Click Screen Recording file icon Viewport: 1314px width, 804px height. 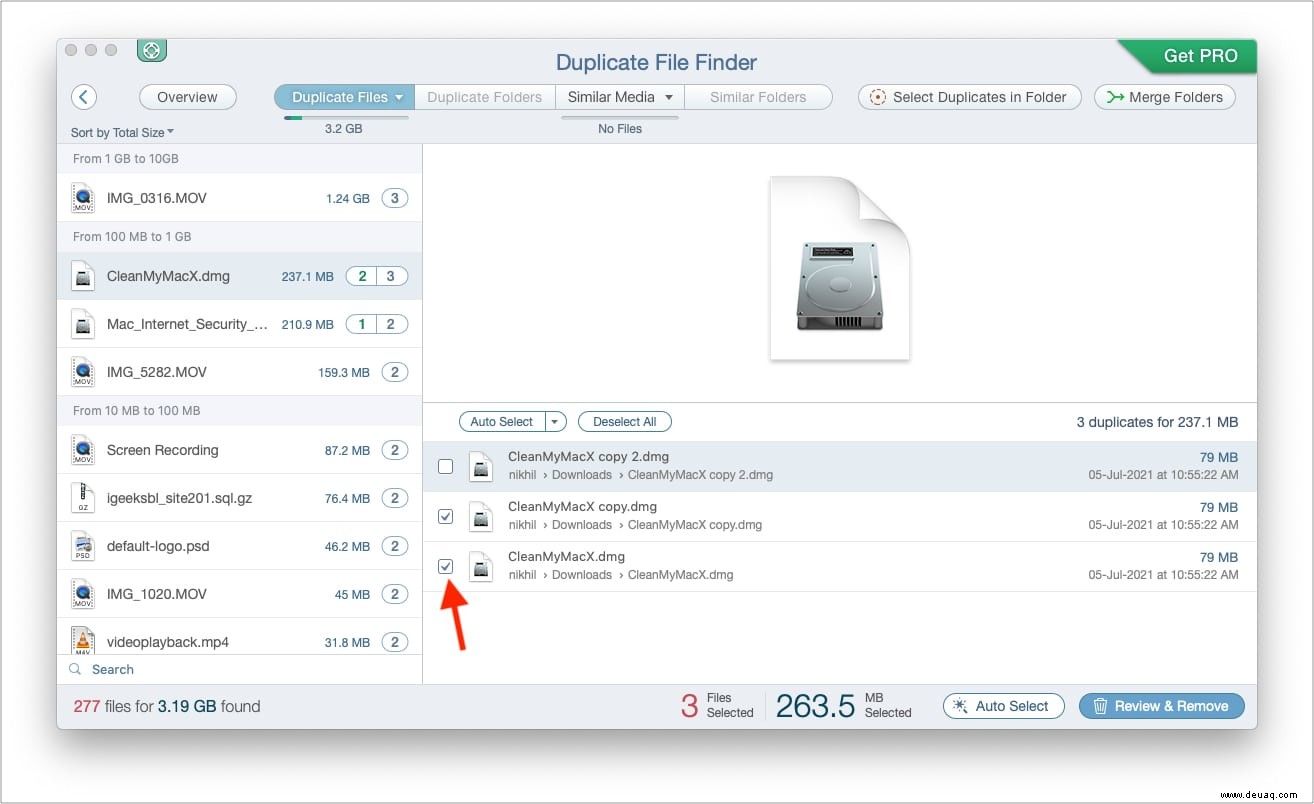pyautogui.click(x=83, y=450)
